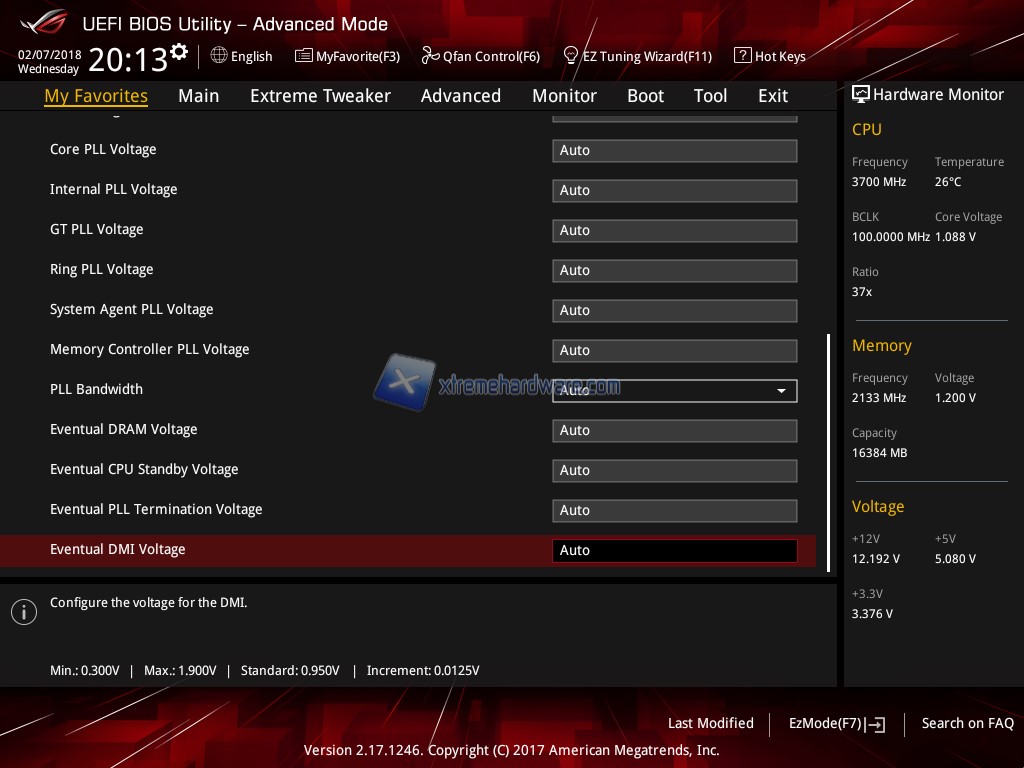Select the Eventual DMI Voltage field
Image resolution: width=1024 pixels, height=768 pixels.
pos(674,551)
